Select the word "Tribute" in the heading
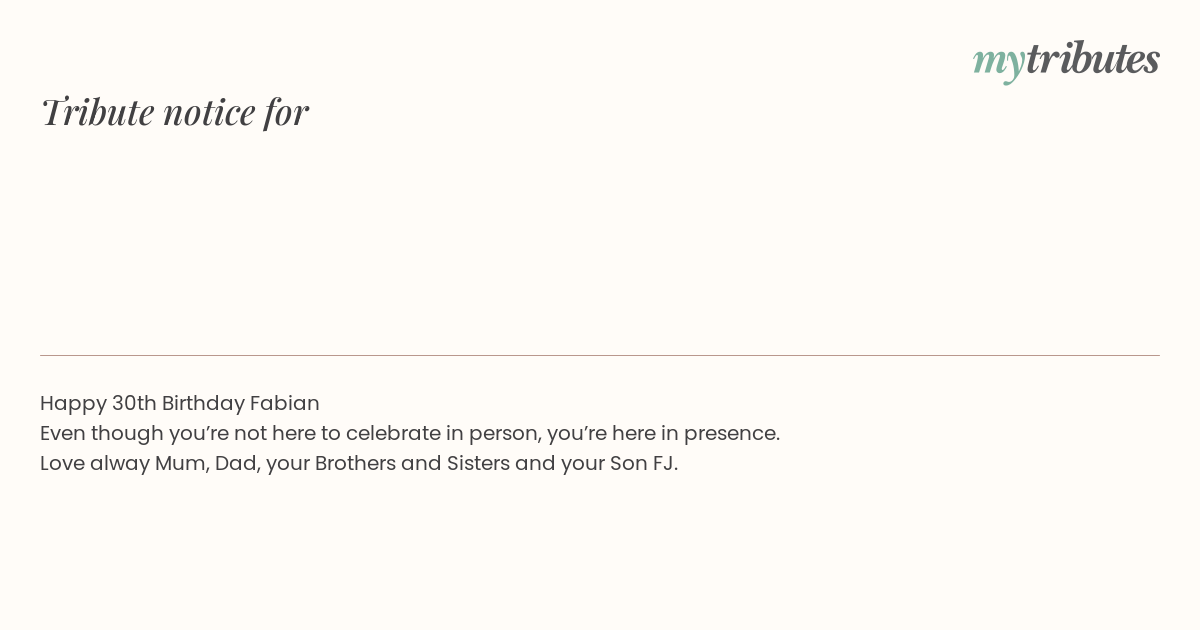This screenshot has width=1200, height=630. click(98, 112)
